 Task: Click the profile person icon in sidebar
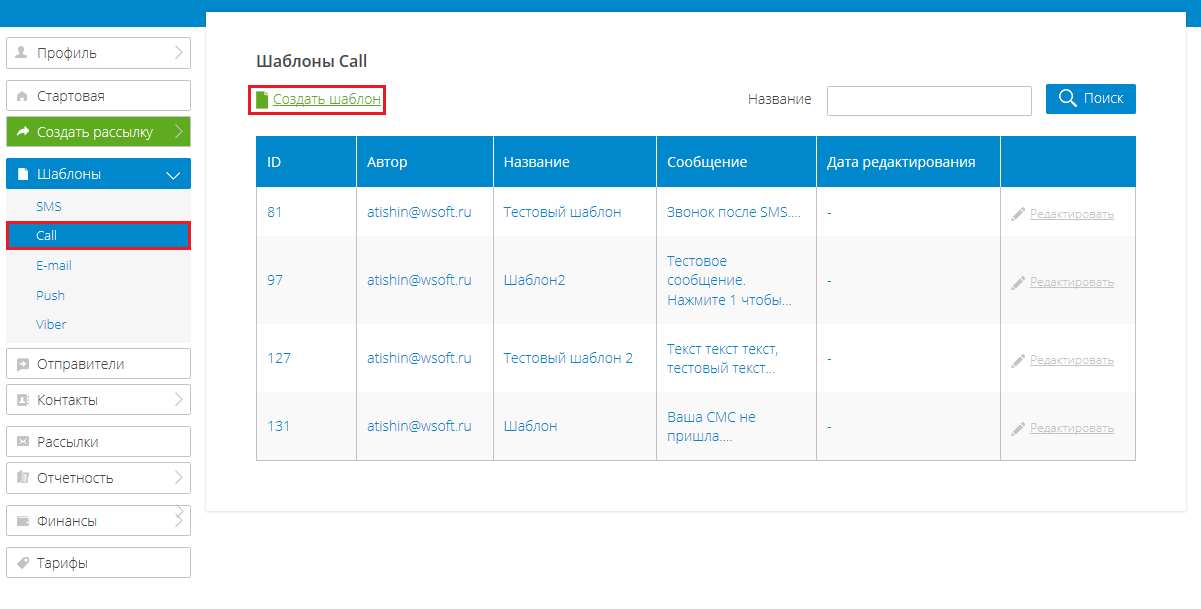(x=21, y=53)
